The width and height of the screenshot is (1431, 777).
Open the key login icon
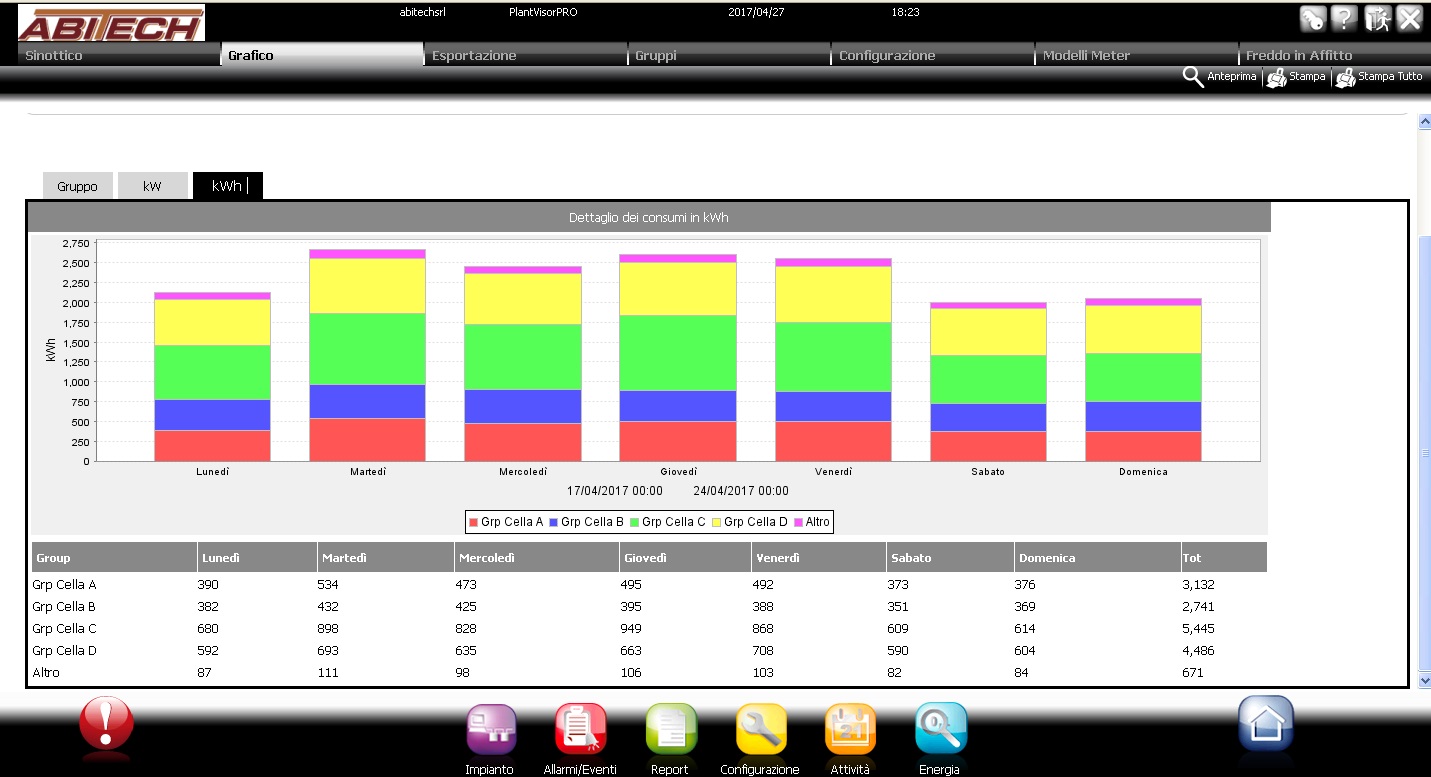click(x=1312, y=19)
